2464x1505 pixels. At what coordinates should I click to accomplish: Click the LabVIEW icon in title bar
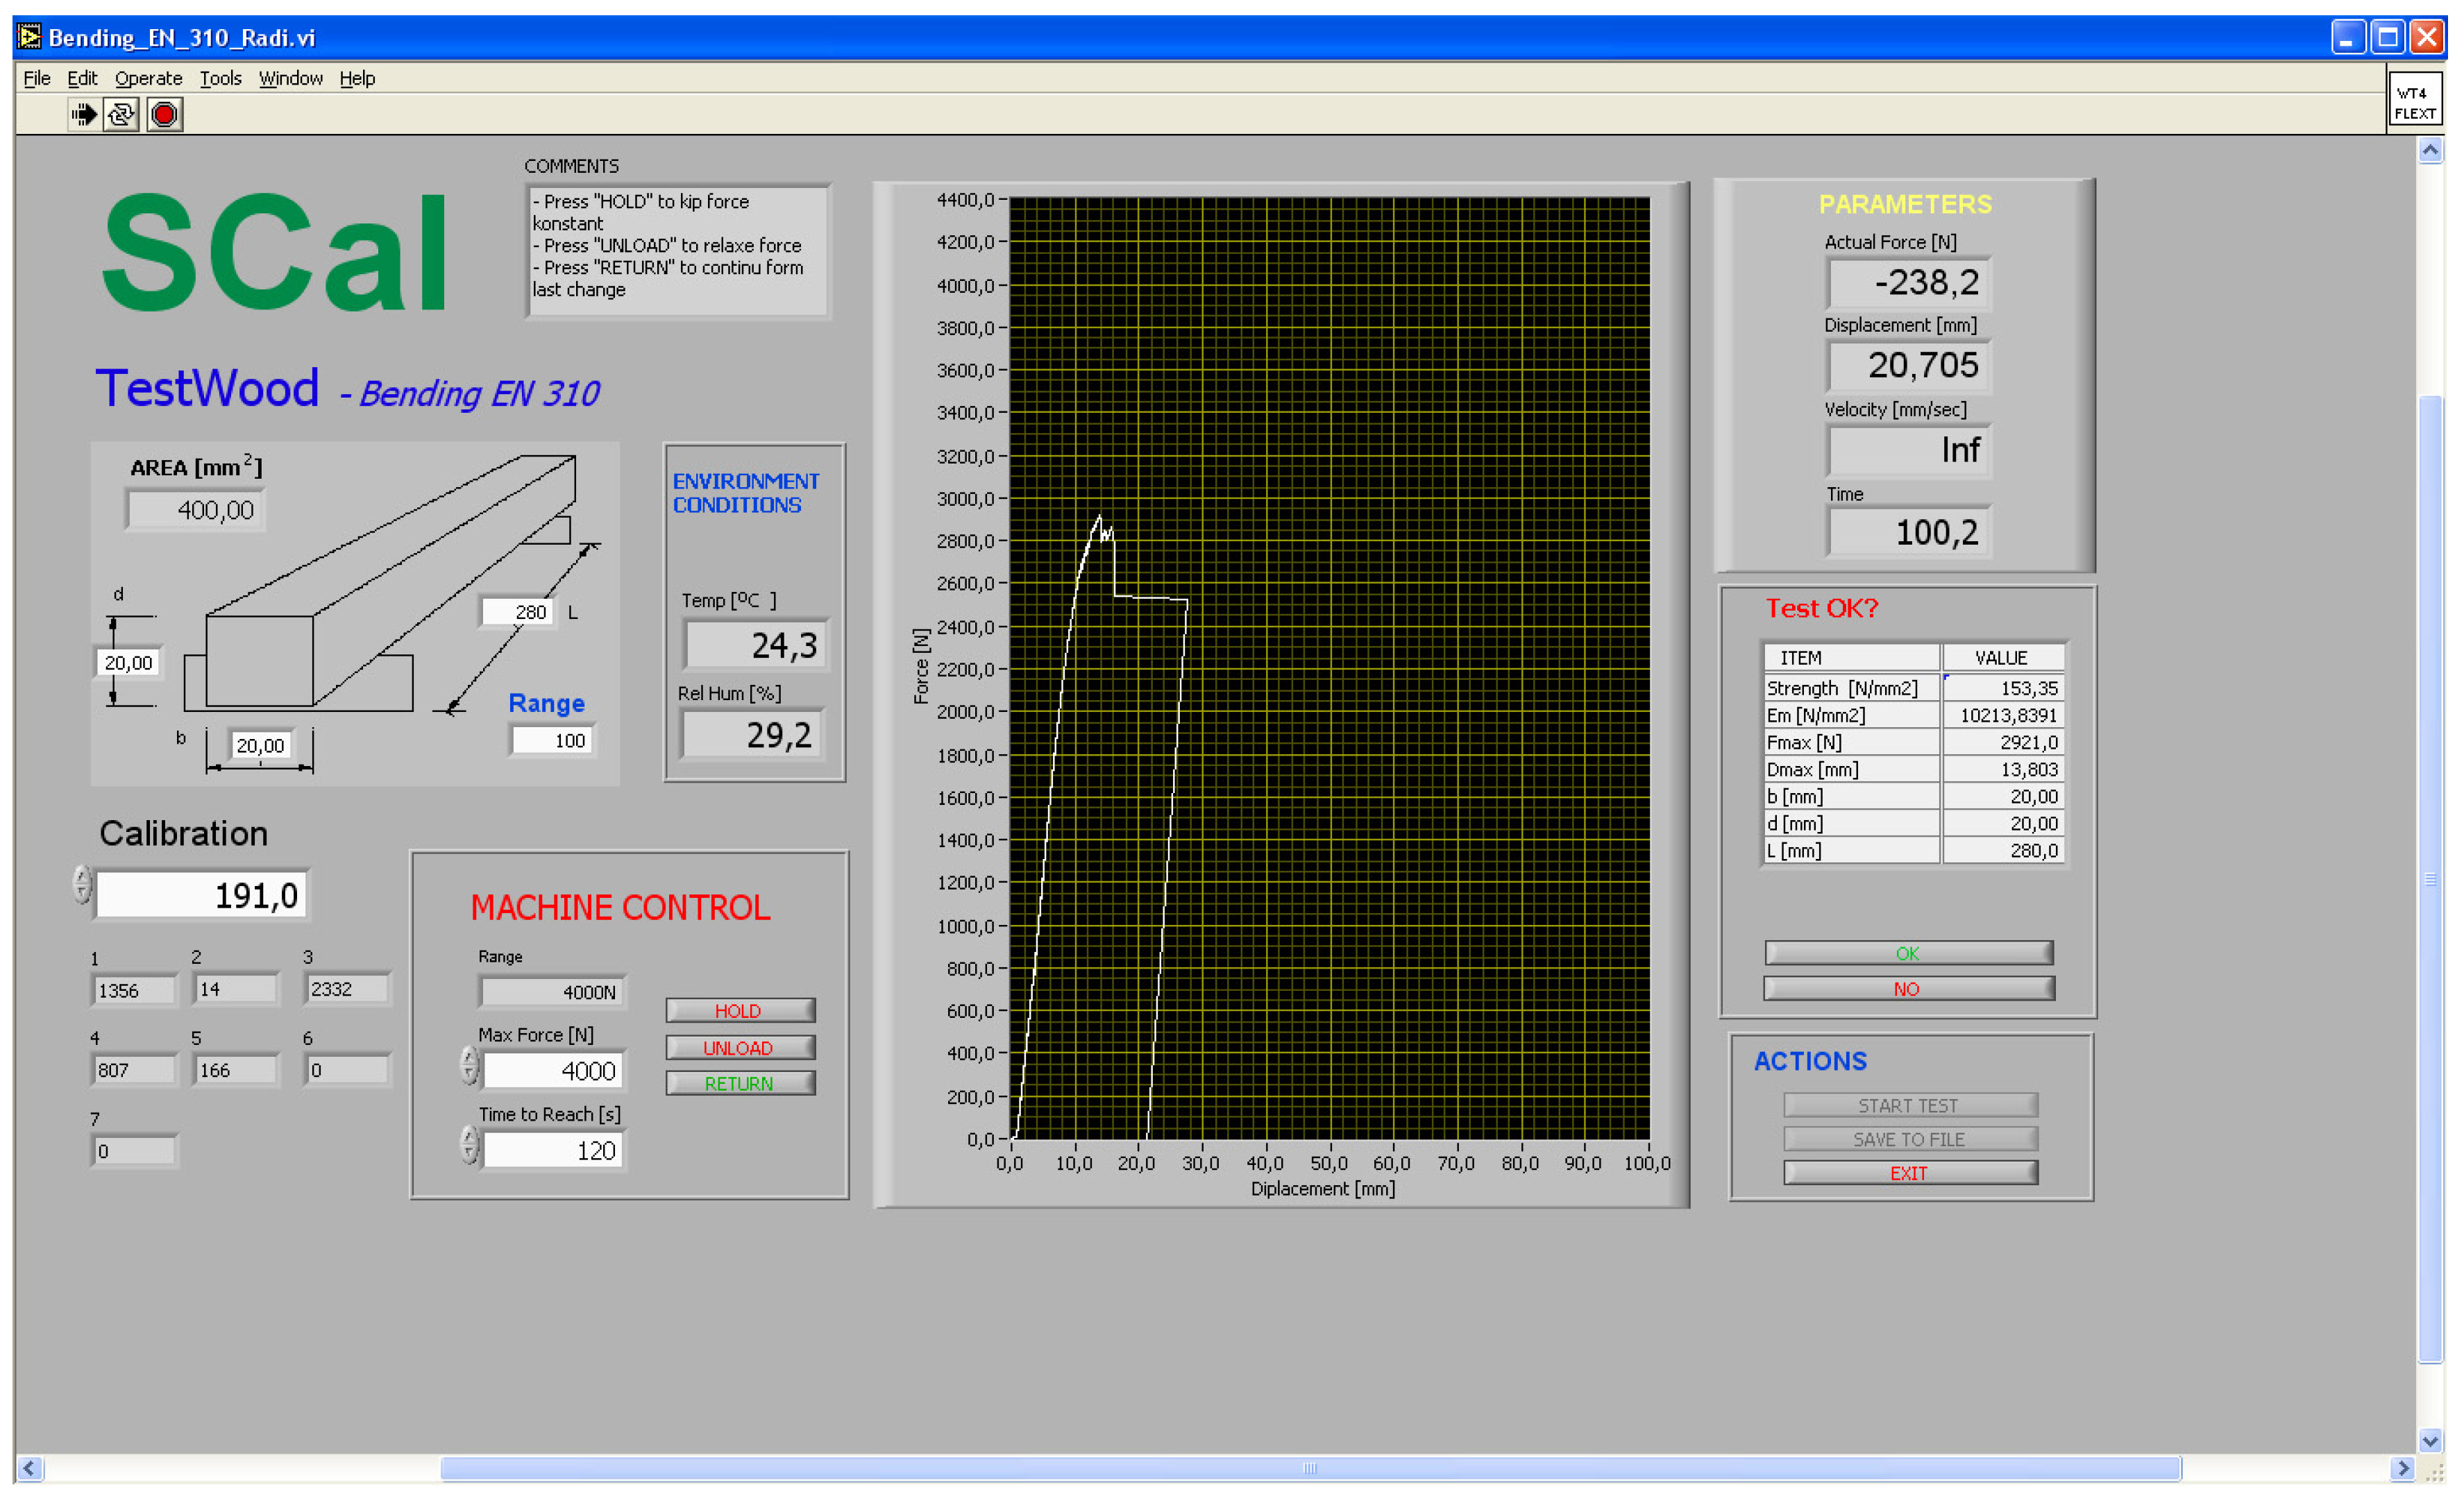coord(29,37)
